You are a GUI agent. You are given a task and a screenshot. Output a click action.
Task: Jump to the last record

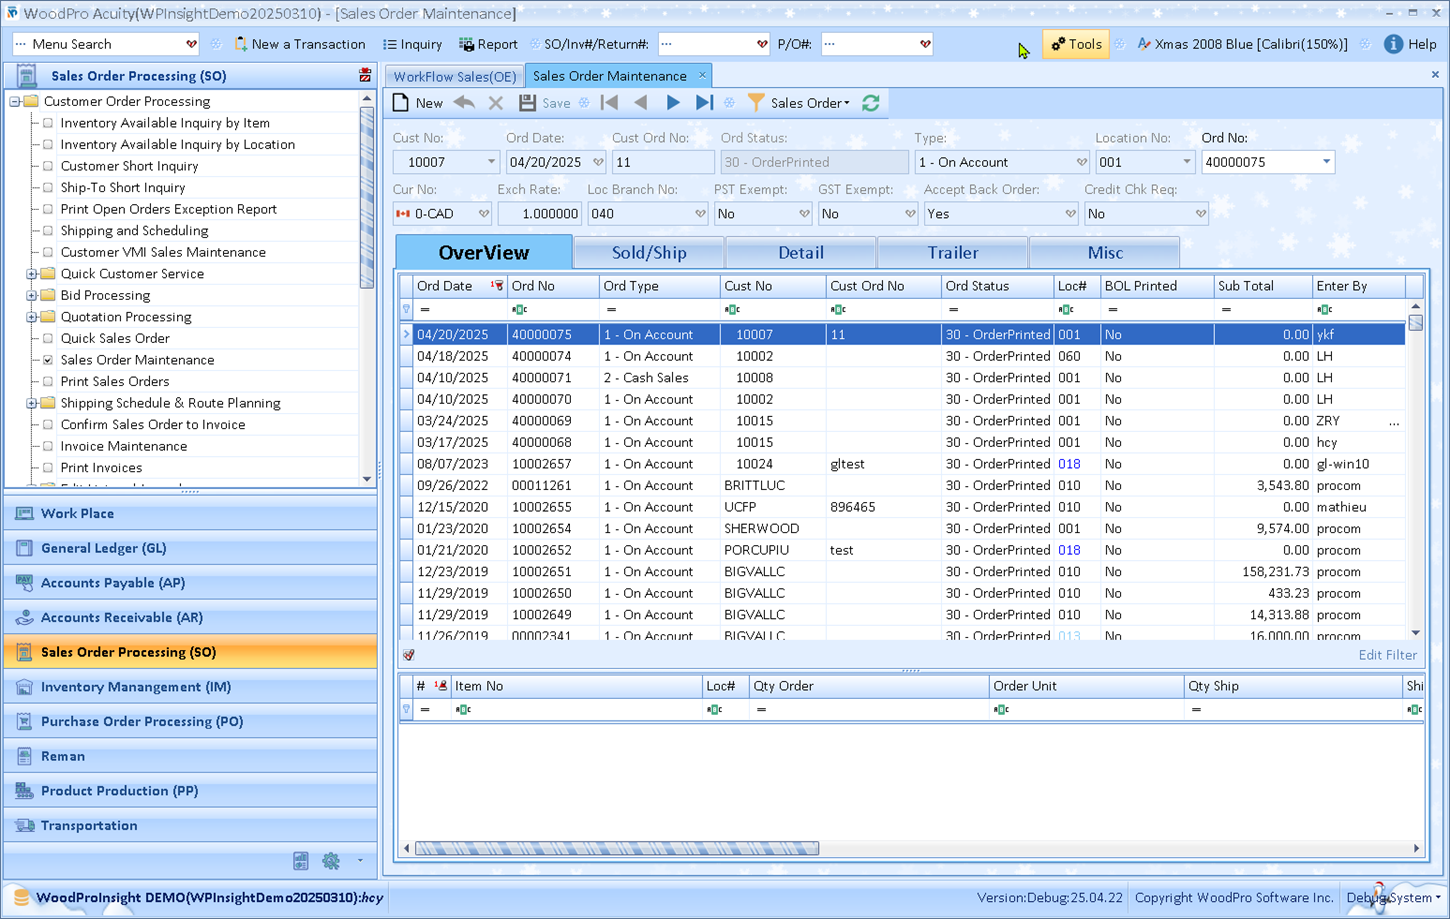point(704,103)
